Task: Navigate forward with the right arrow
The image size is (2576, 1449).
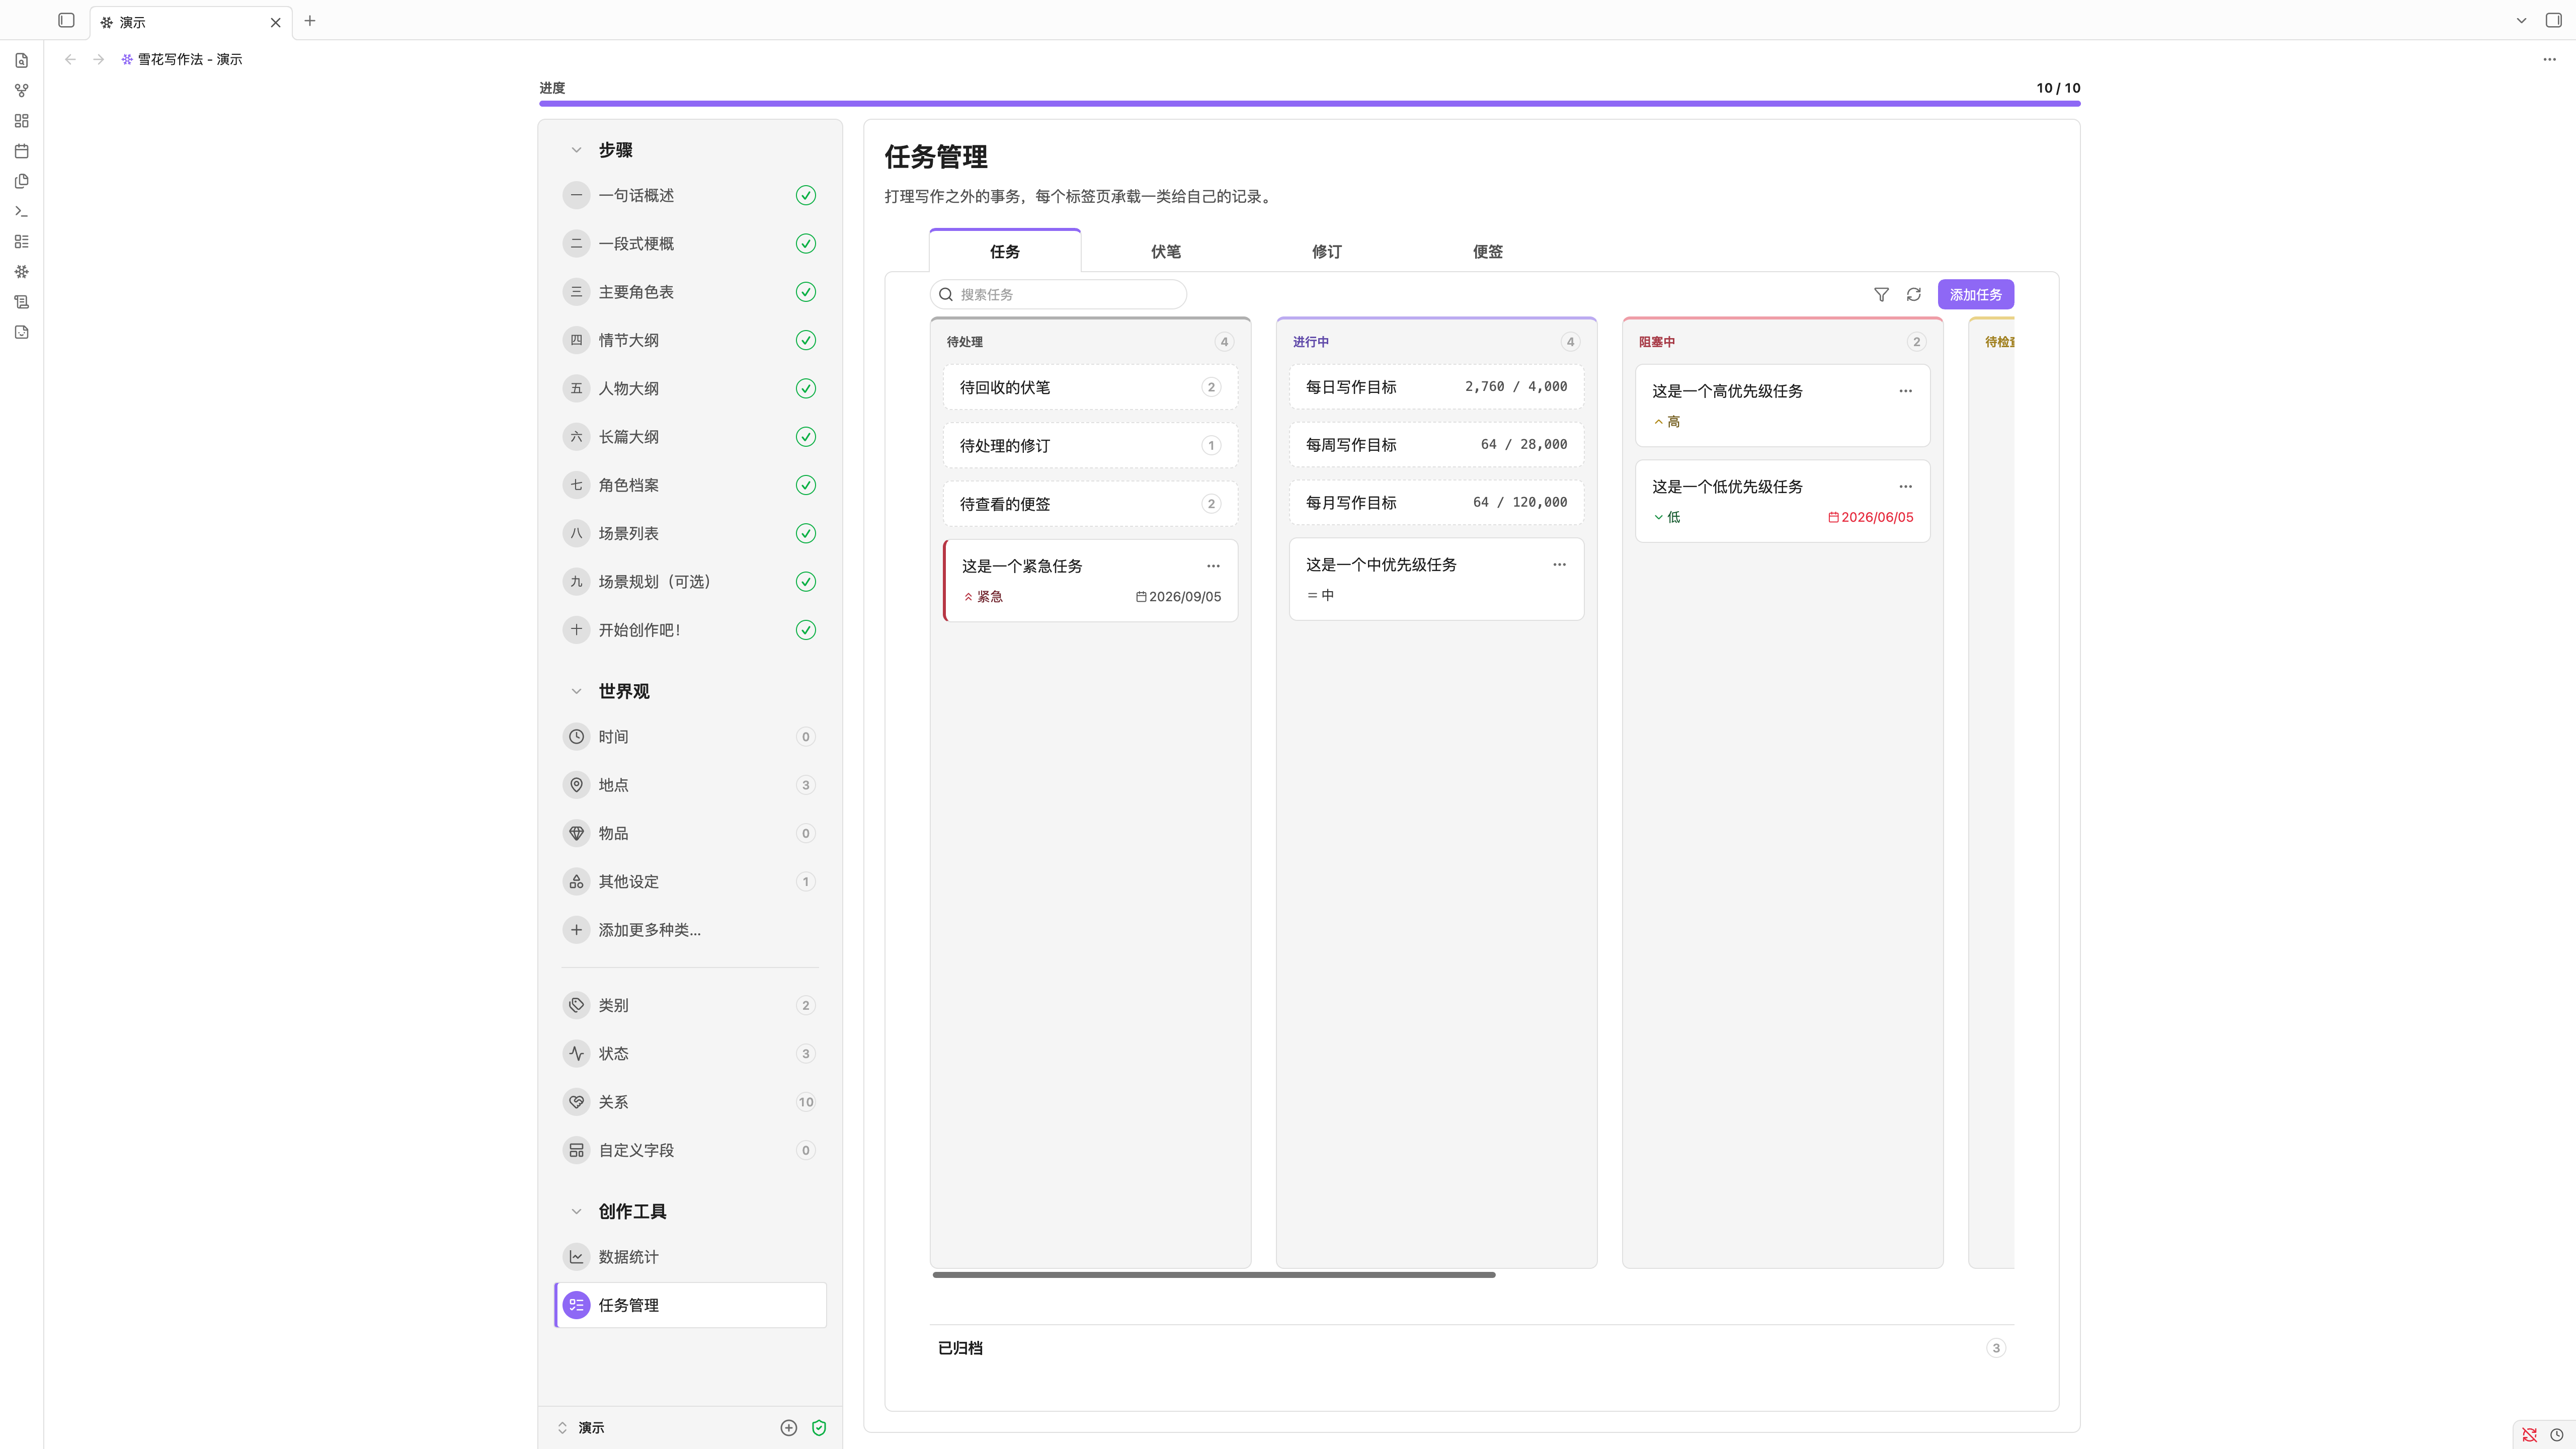Action: coord(98,59)
